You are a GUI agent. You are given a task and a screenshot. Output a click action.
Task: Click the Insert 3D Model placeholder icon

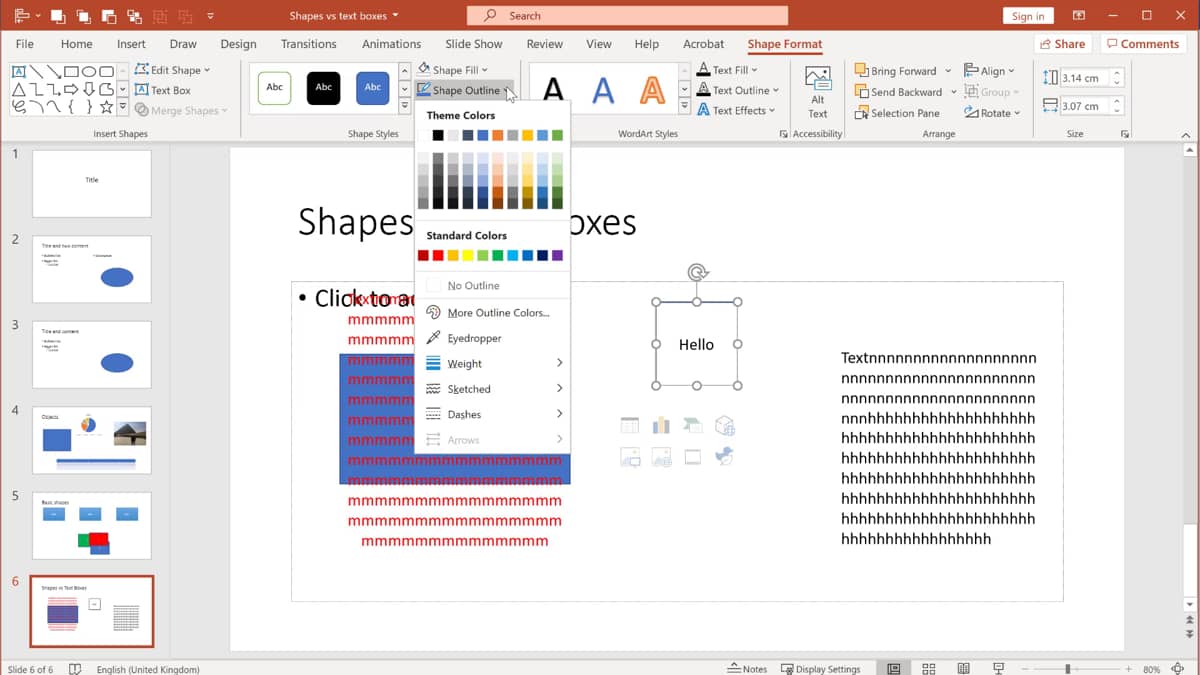pyautogui.click(x=725, y=426)
